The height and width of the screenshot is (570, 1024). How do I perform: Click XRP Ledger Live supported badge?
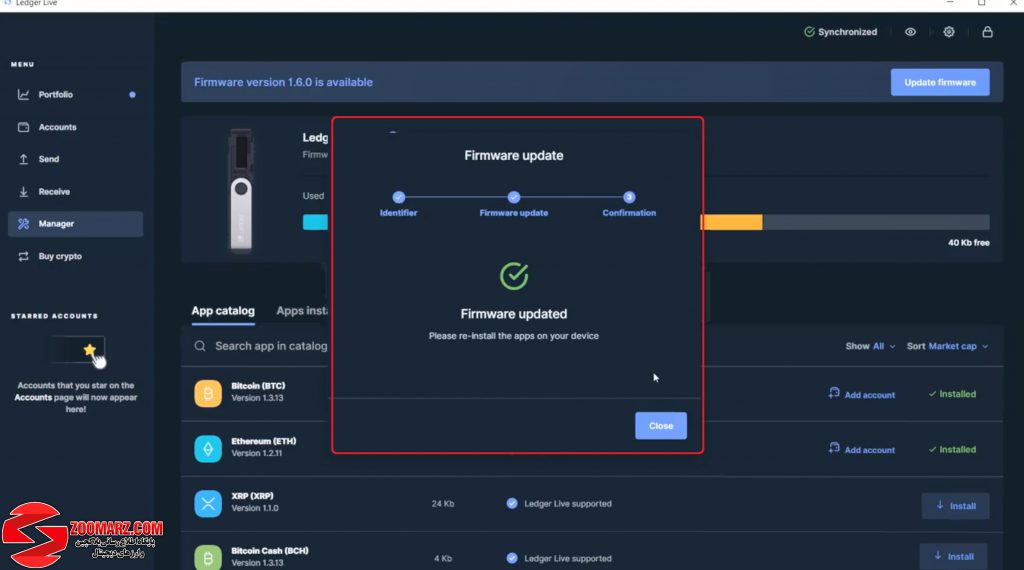point(559,503)
